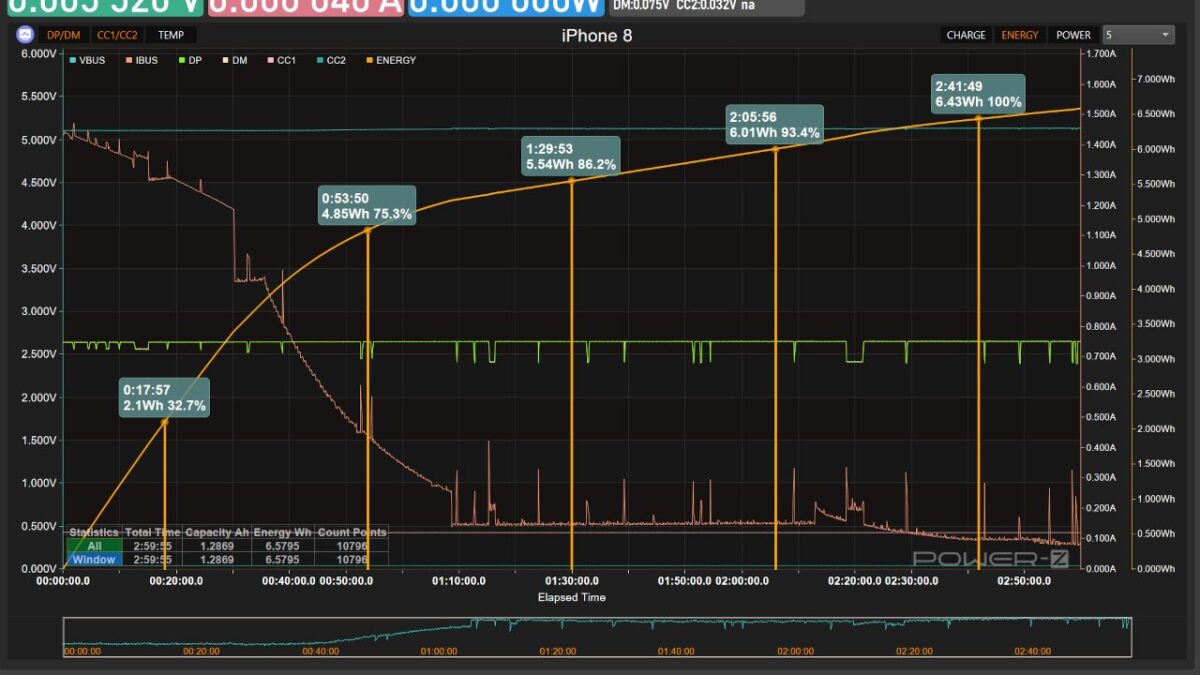Select the 2:41:49 6.43Wh 100% marker label
This screenshot has height=675, width=1200.
coord(979,94)
